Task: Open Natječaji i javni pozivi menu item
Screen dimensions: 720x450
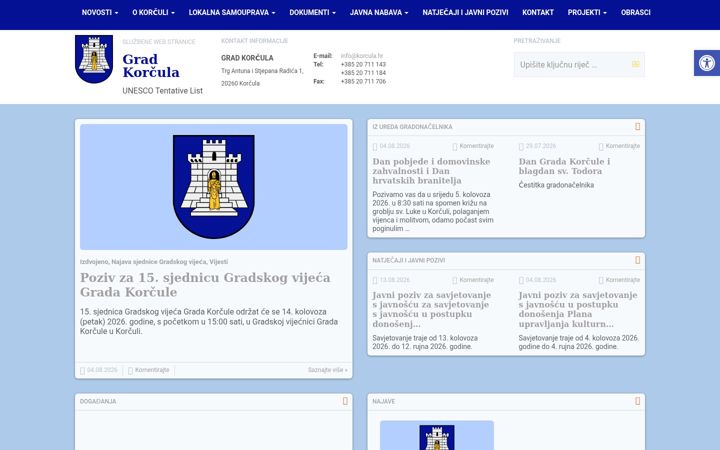Action: 465,12
